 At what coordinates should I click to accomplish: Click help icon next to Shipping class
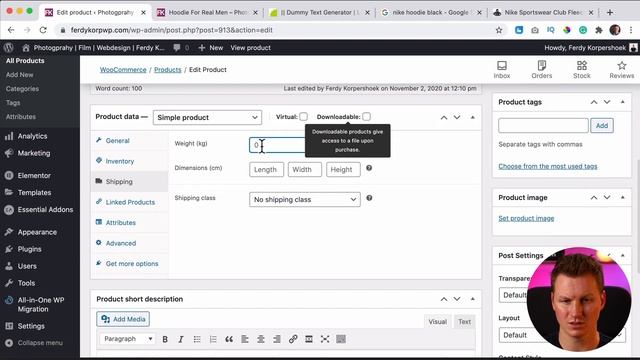[369, 198]
